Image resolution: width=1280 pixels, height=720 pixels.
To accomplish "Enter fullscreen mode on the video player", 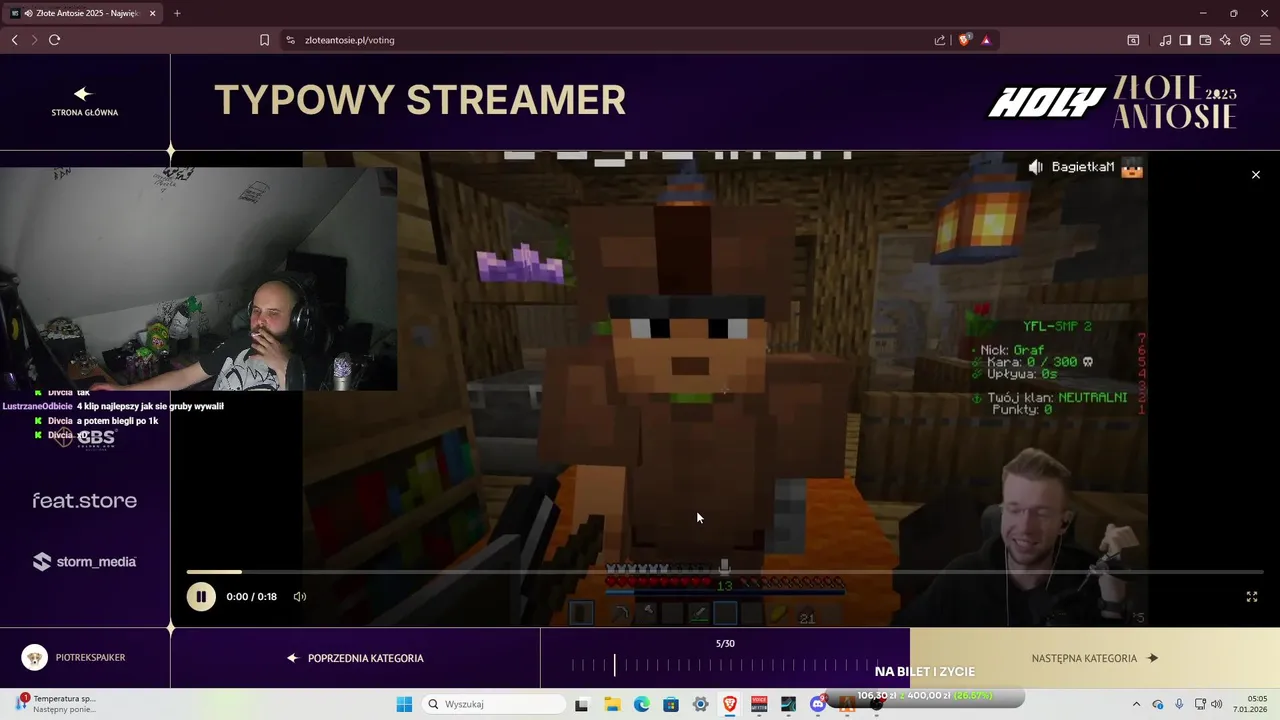I will click(x=1251, y=597).
